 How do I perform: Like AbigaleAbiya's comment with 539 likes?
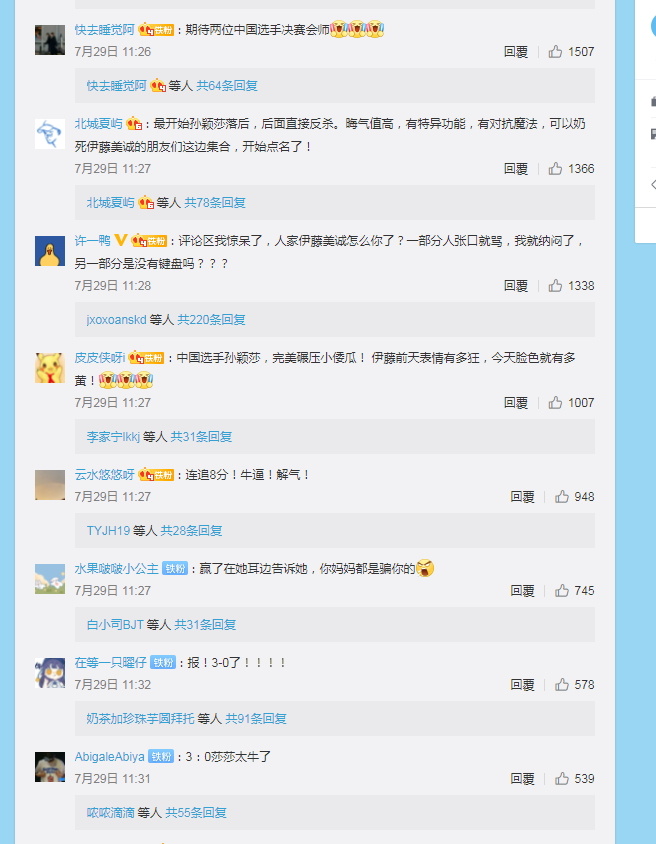click(x=562, y=778)
